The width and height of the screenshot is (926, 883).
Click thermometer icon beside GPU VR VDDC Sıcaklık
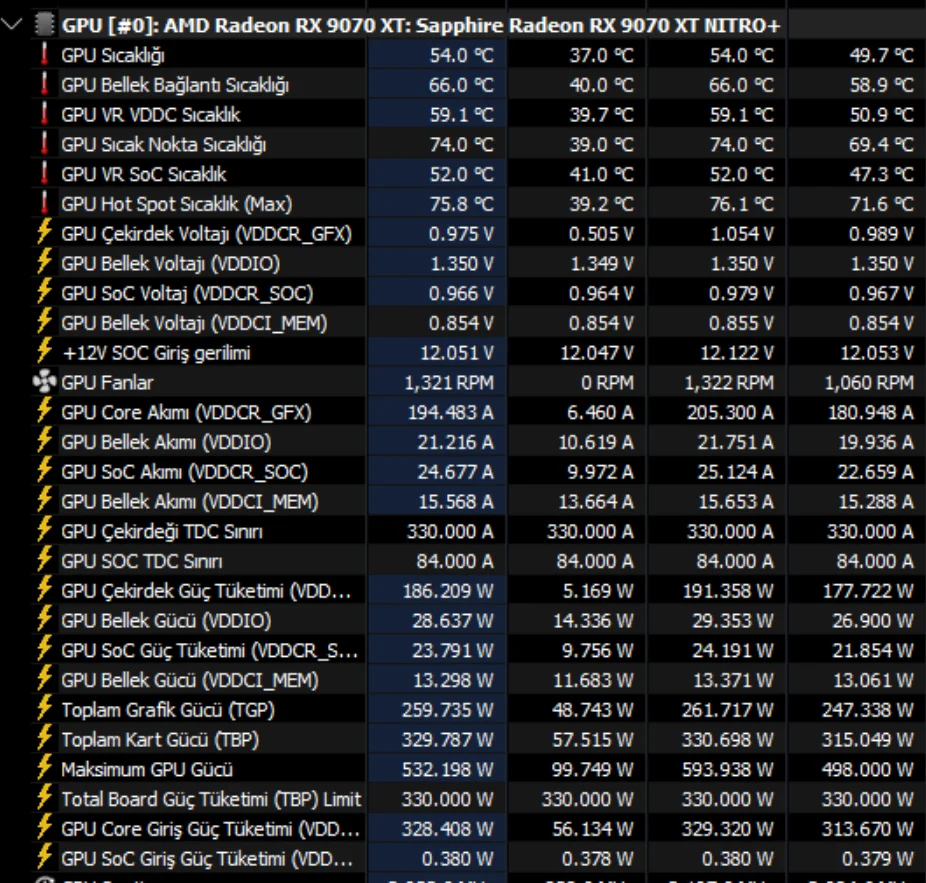pos(44,113)
